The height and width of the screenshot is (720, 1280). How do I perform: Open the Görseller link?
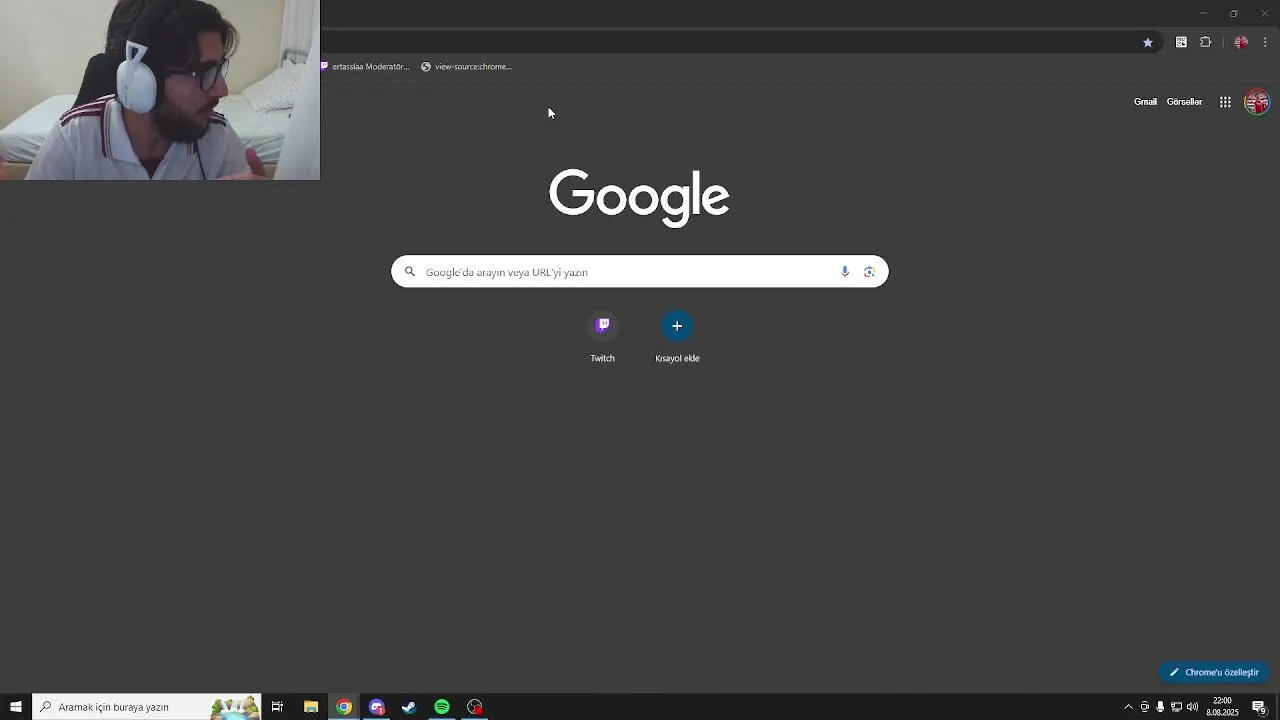1184,102
